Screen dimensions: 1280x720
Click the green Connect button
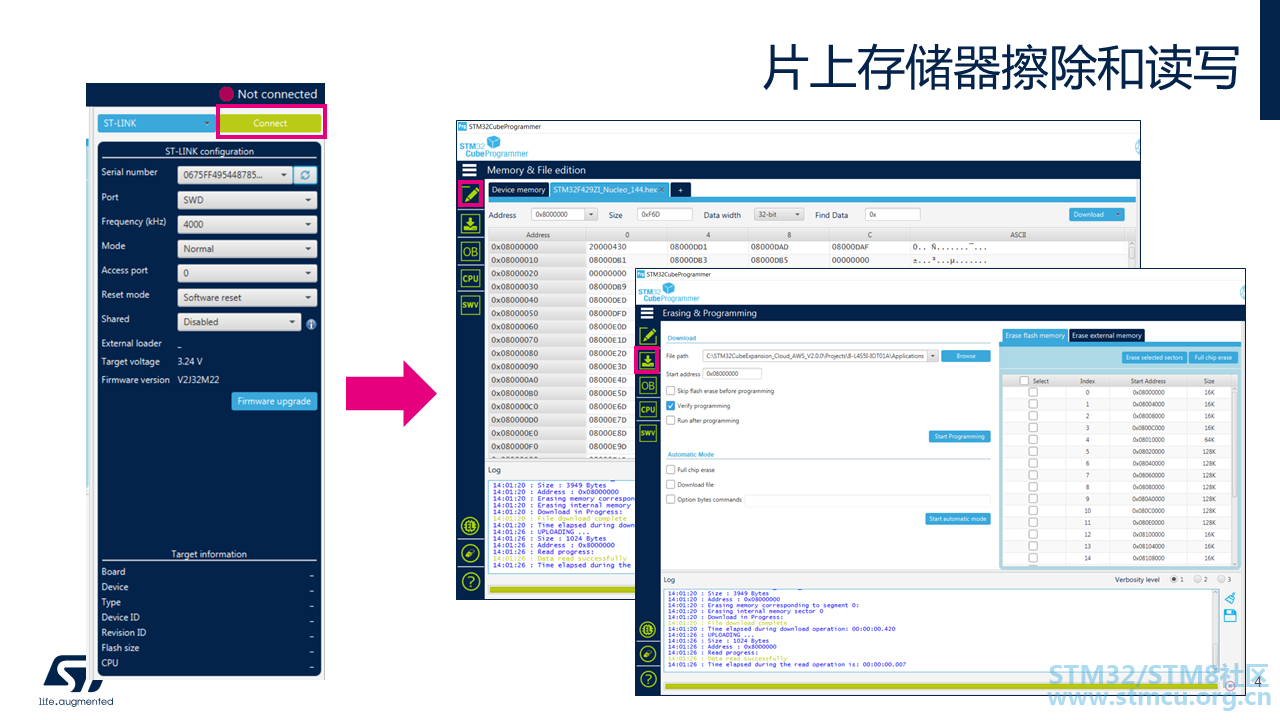270,123
